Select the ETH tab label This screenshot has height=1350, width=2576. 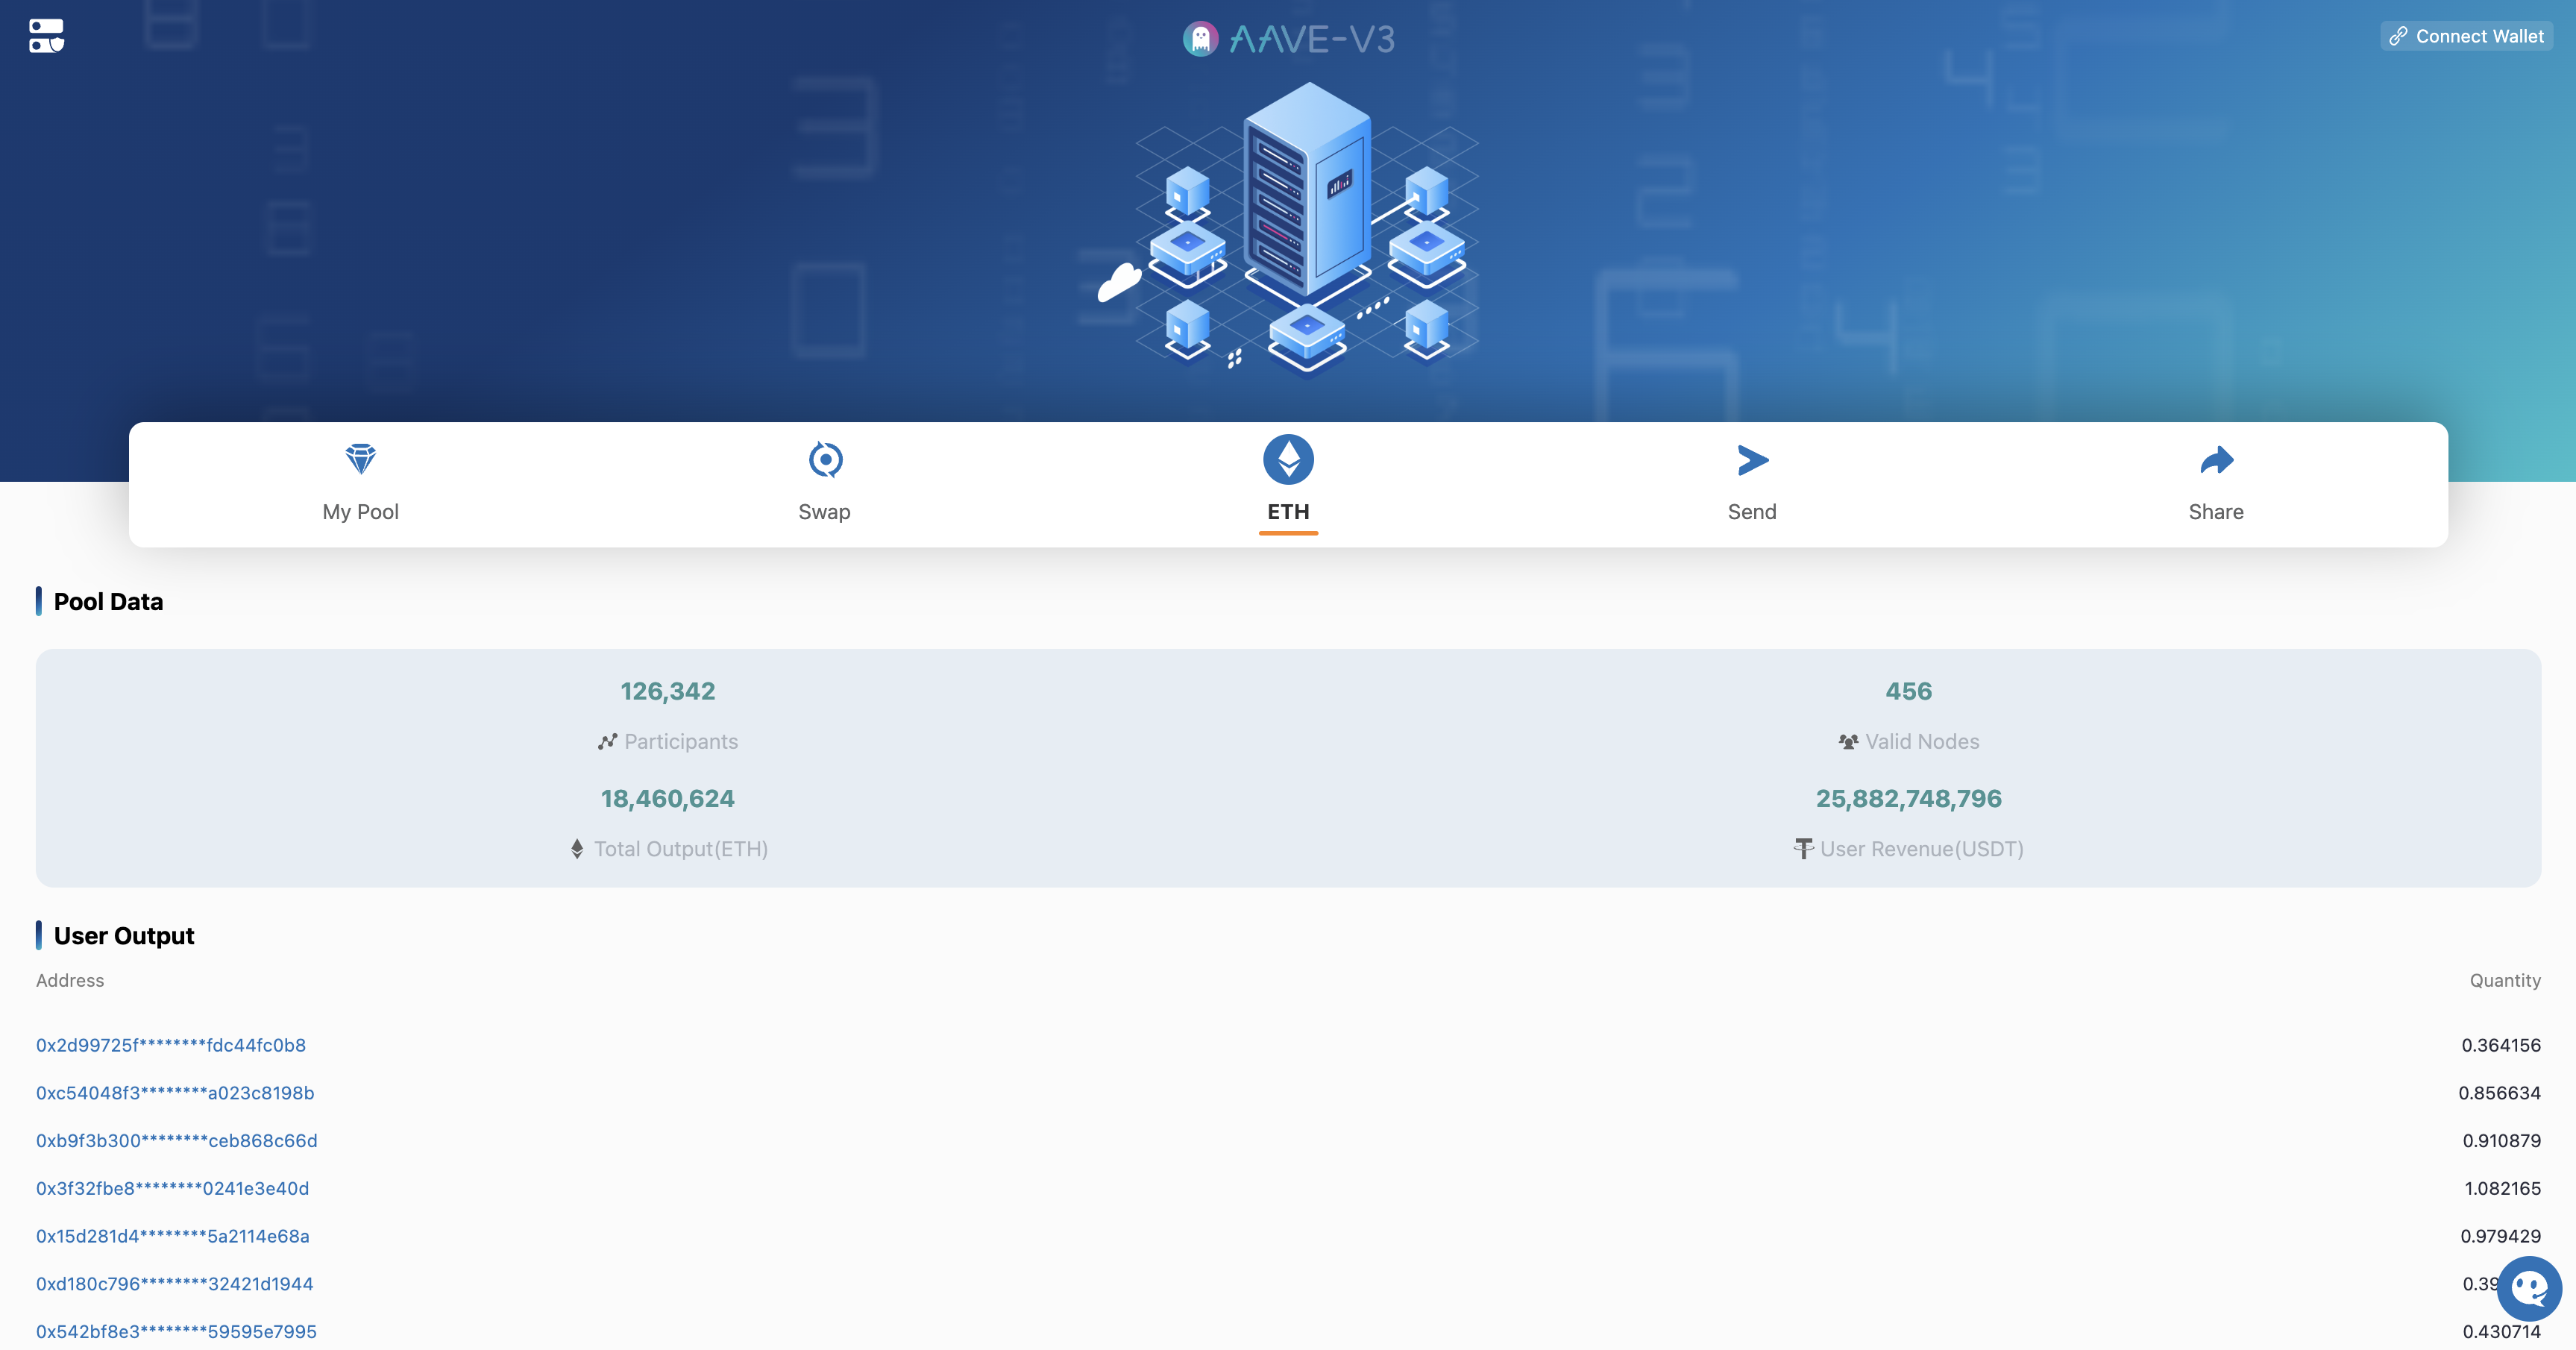click(1288, 512)
